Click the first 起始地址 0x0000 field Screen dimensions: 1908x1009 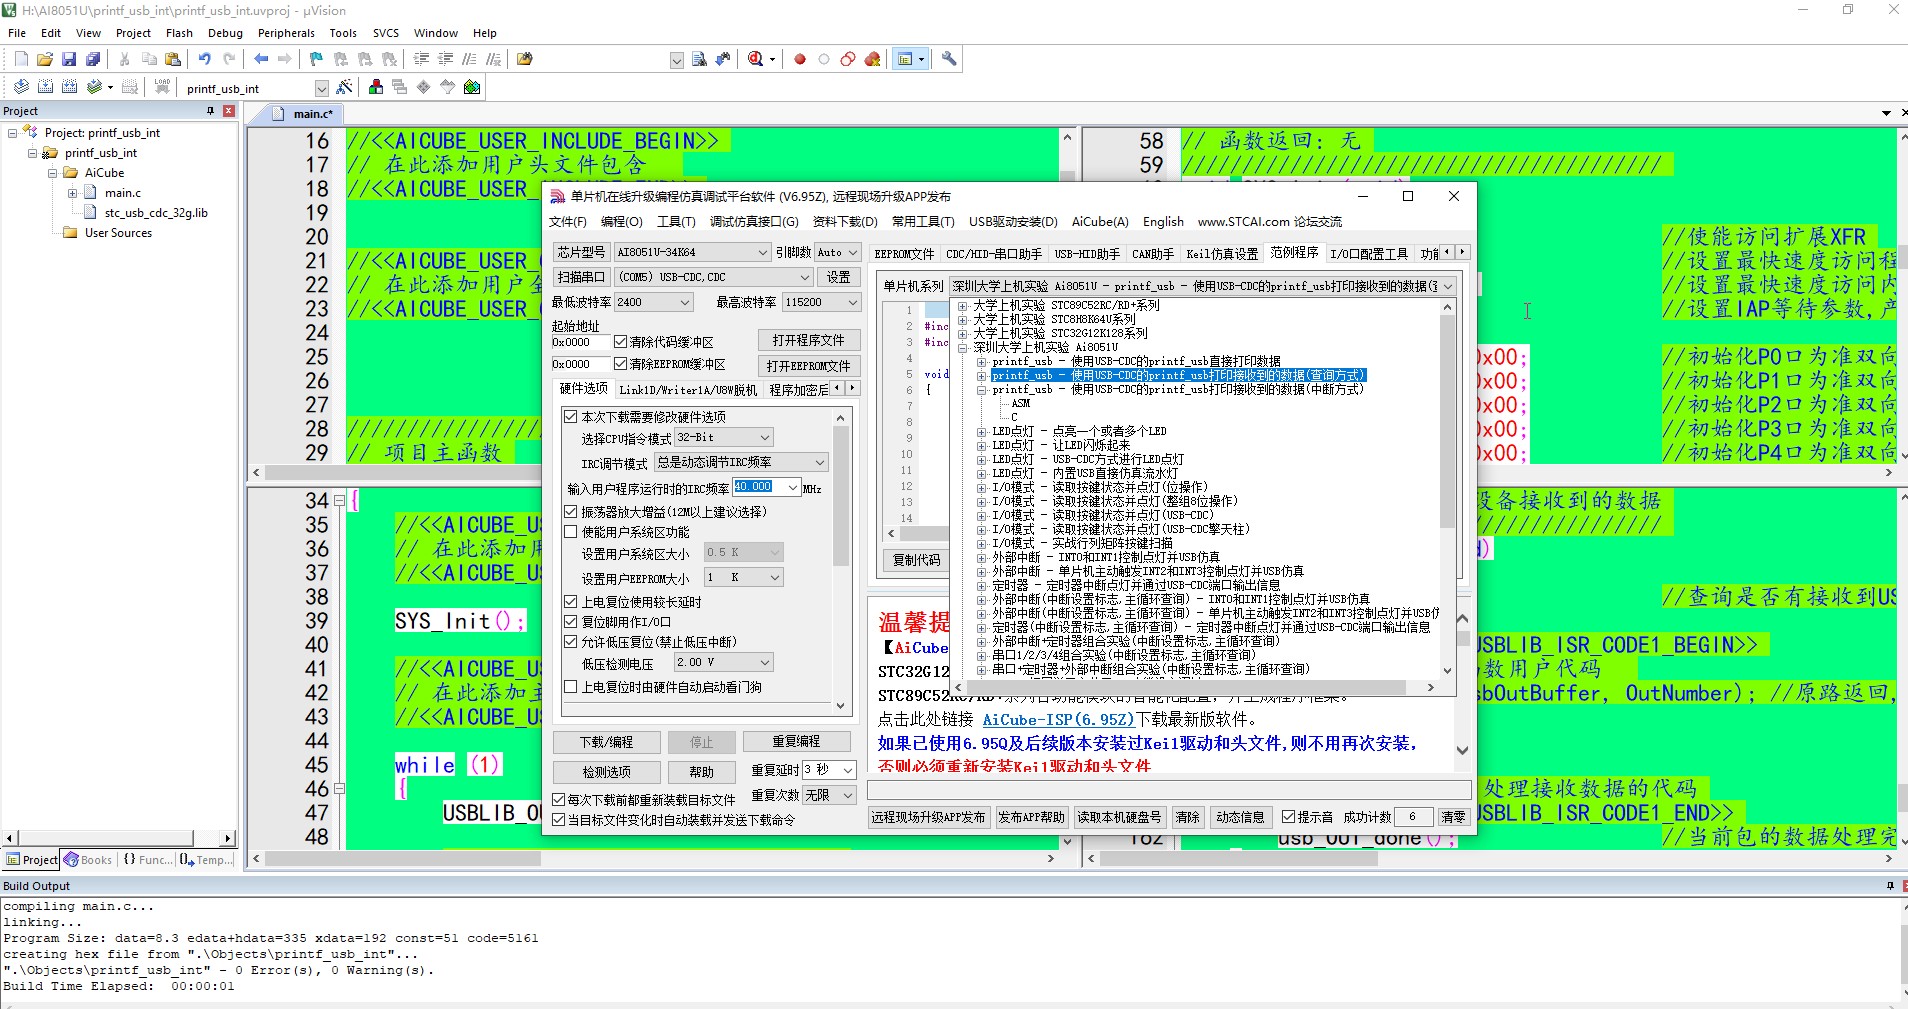tap(579, 342)
